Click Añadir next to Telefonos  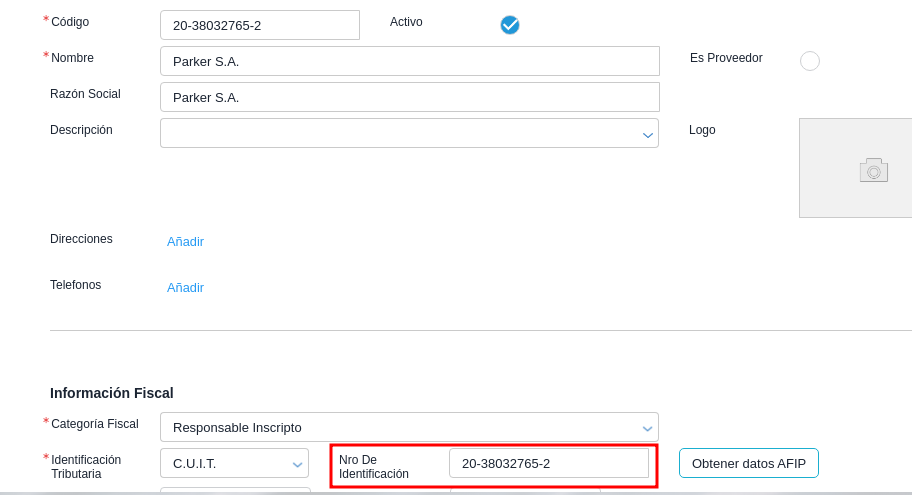[185, 287]
